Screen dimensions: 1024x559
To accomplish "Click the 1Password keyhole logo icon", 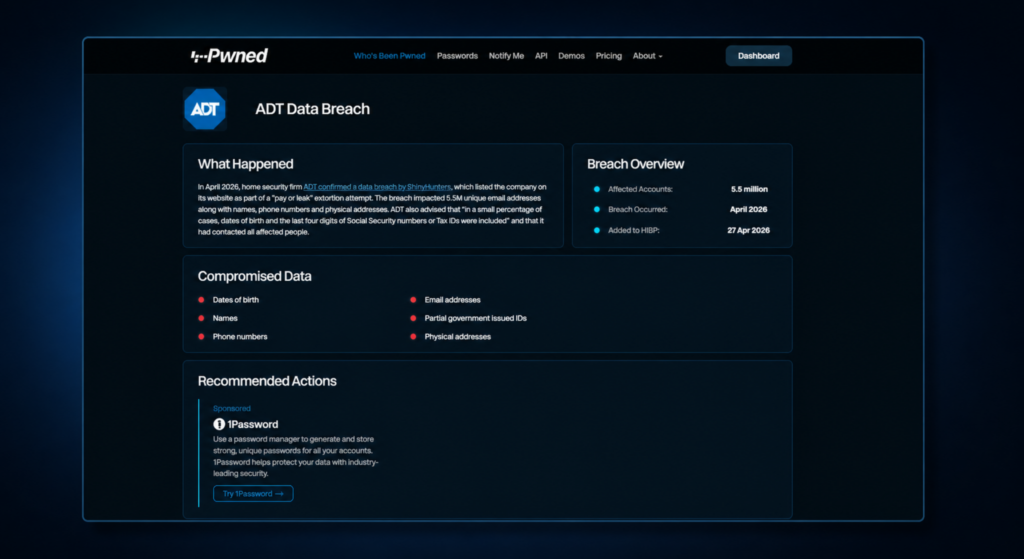I will [219, 424].
